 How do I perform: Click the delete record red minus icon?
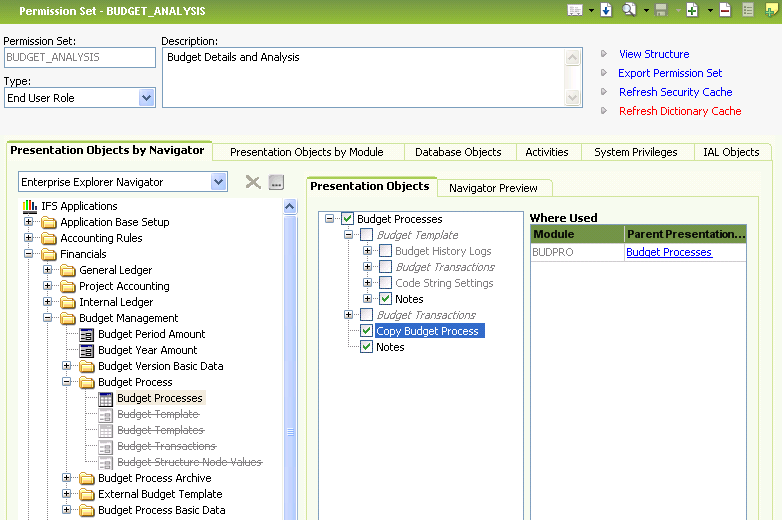pyautogui.click(x=725, y=10)
